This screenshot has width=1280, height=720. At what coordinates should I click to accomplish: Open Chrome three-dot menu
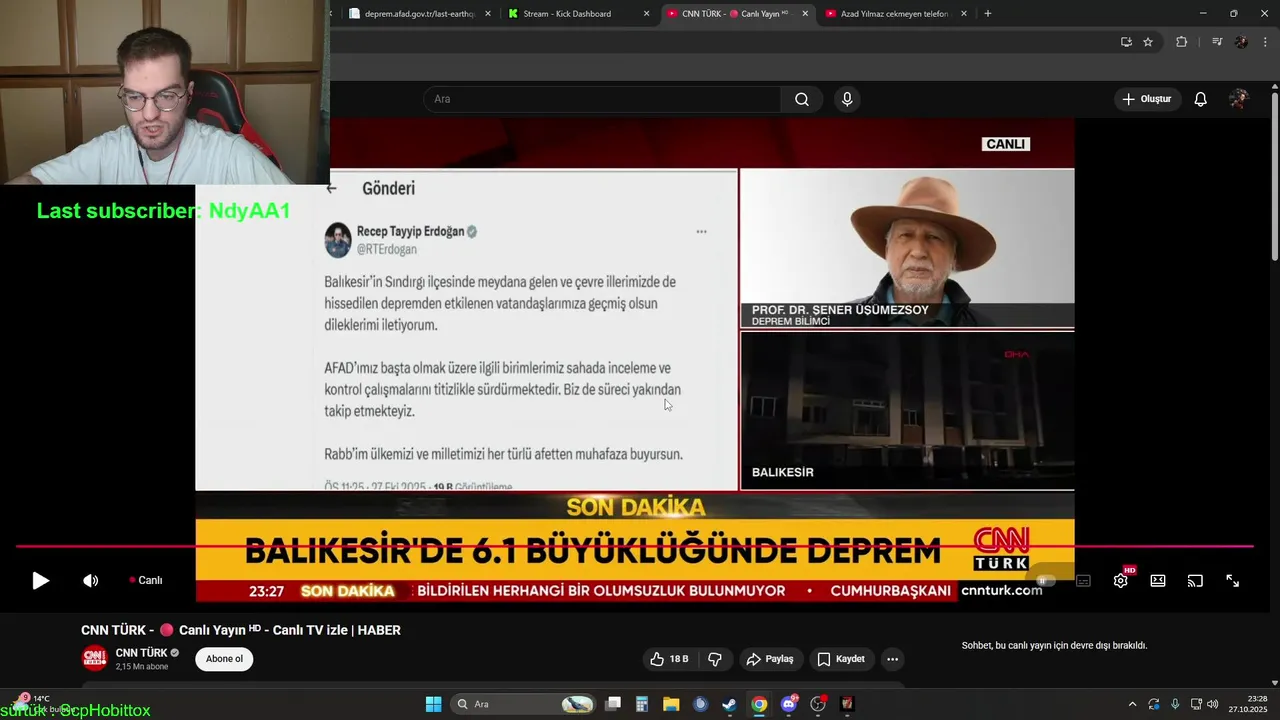coord(1266,42)
